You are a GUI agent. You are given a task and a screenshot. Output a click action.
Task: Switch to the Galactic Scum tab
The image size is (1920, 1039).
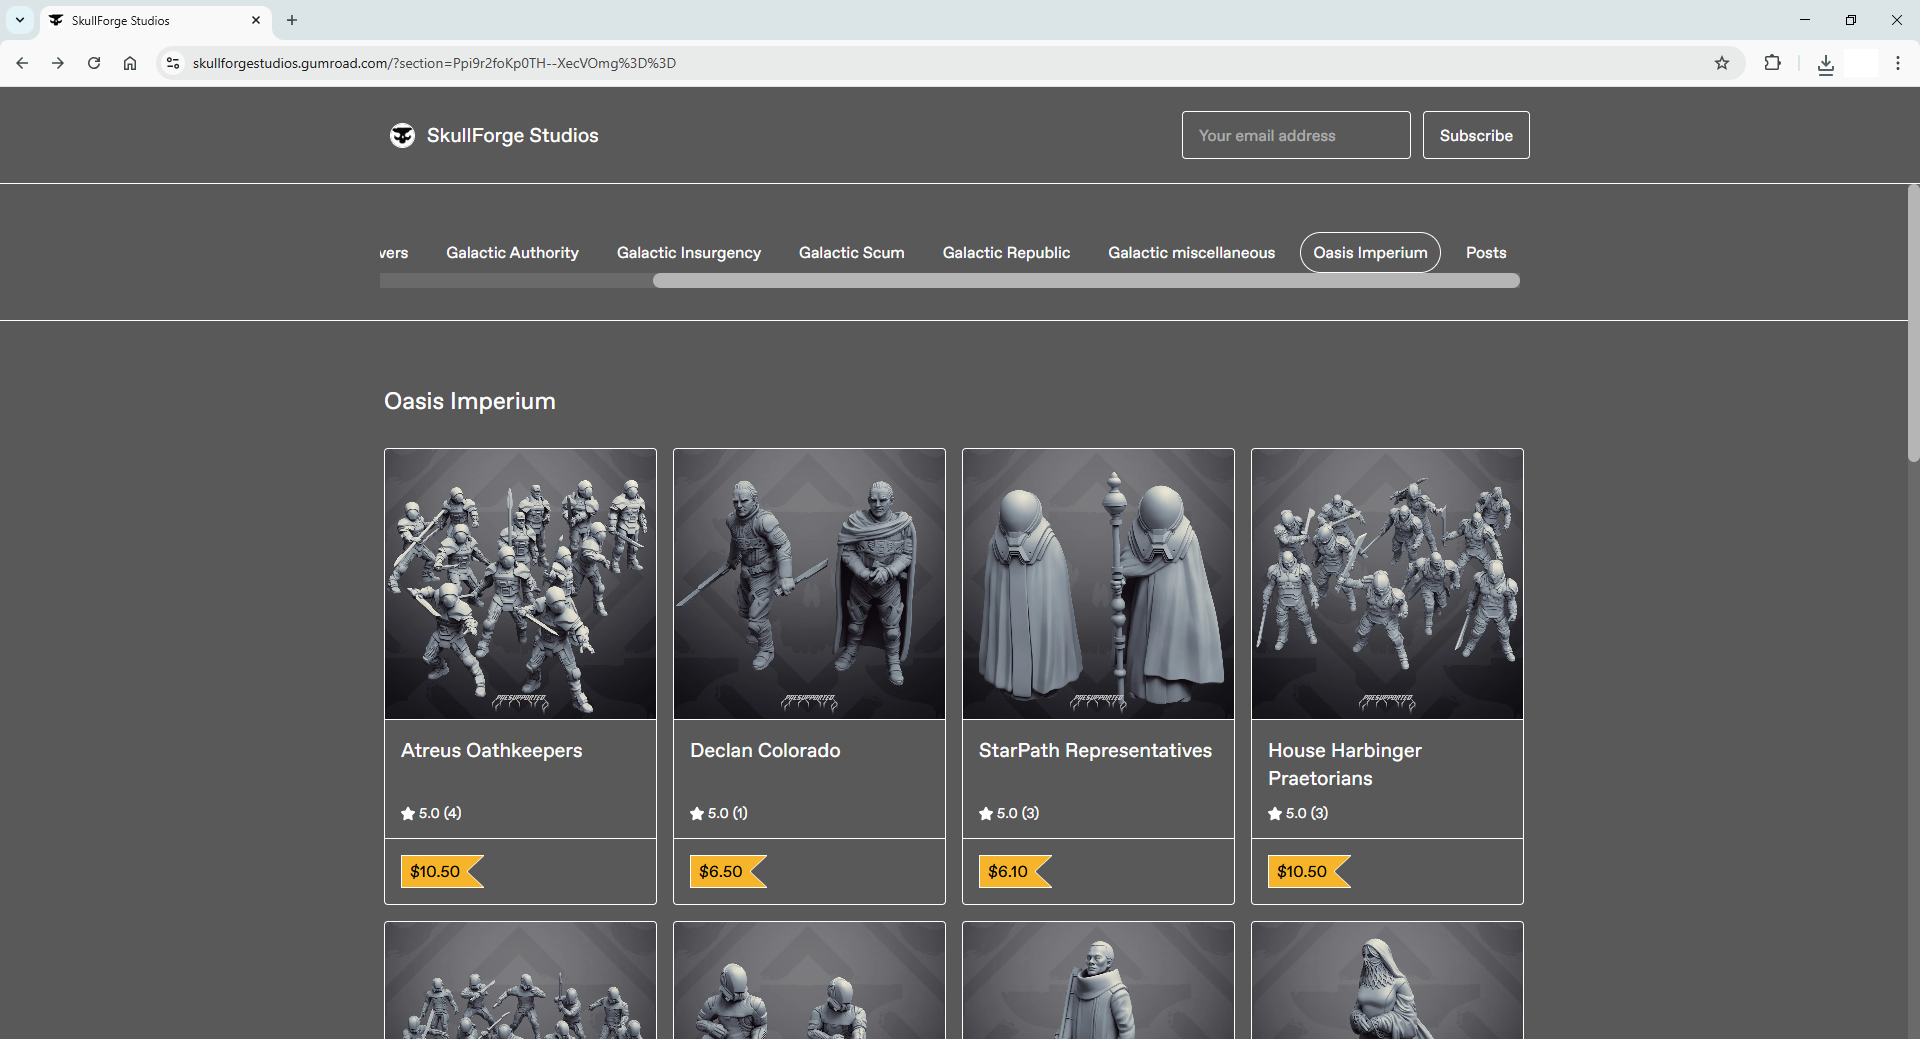[852, 253]
